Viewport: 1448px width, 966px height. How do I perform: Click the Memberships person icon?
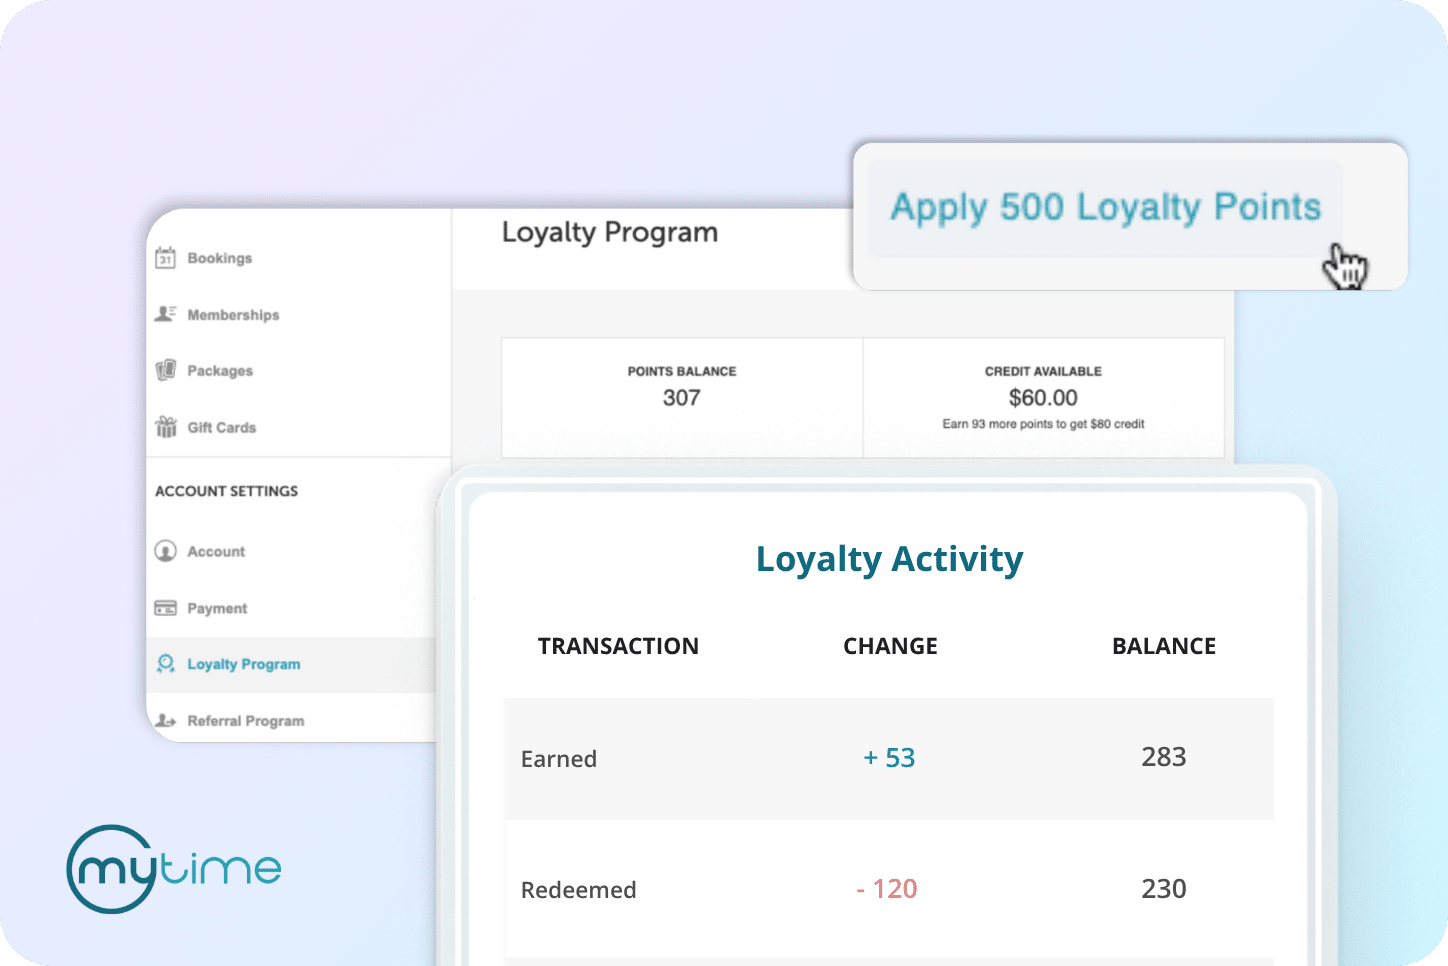pyautogui.click(x=166, y=314)
